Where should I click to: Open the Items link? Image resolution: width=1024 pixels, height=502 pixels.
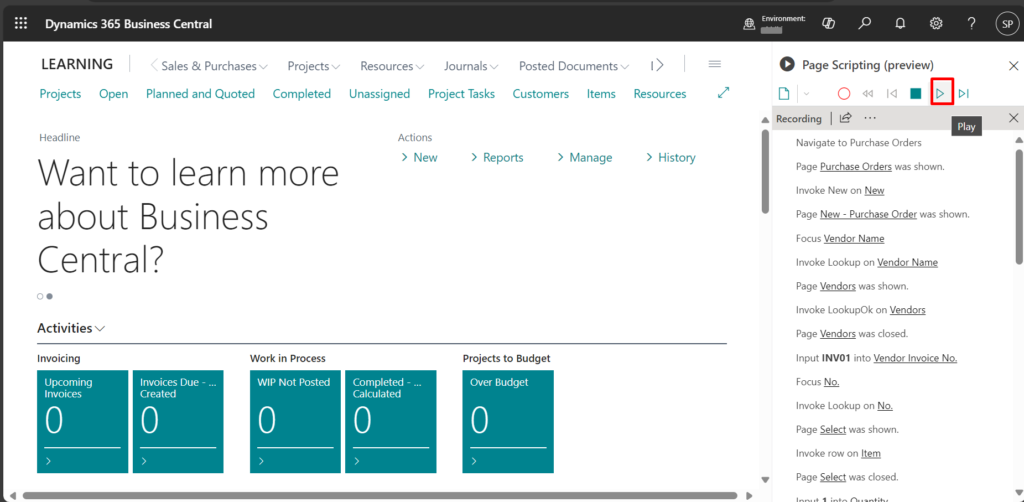pos(601,94)
